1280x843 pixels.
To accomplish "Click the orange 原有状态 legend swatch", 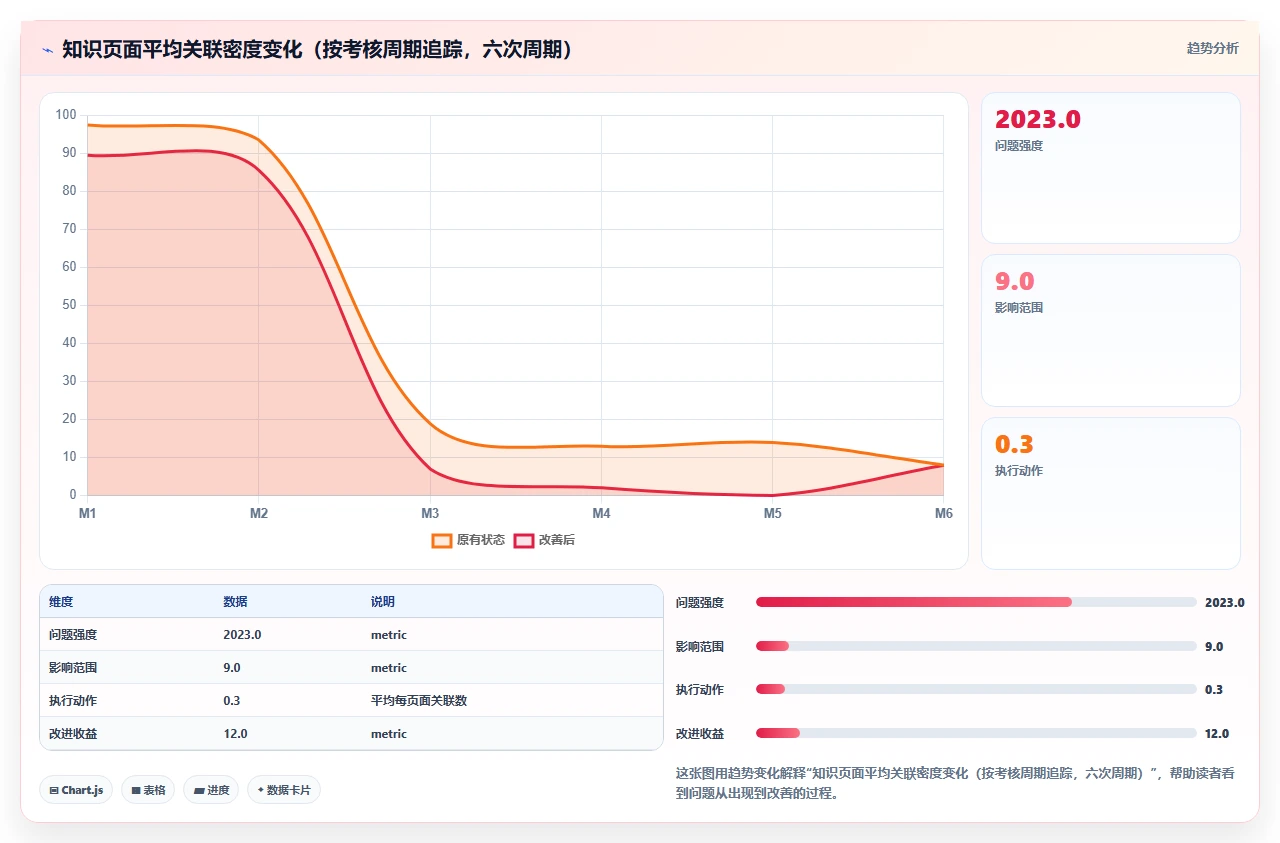I will click(x=441, y=540).
